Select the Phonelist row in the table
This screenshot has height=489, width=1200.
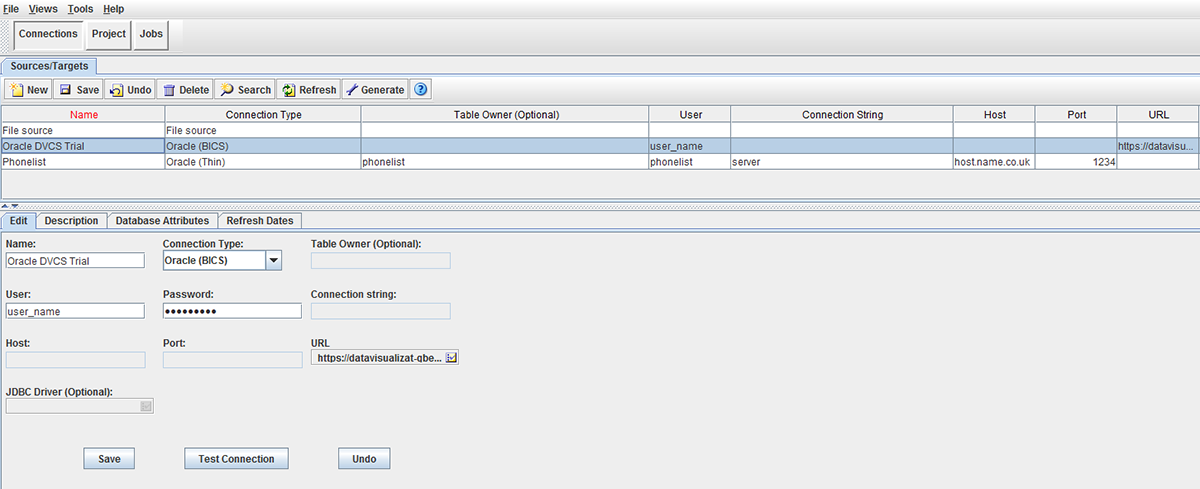[x=599, y=162]
